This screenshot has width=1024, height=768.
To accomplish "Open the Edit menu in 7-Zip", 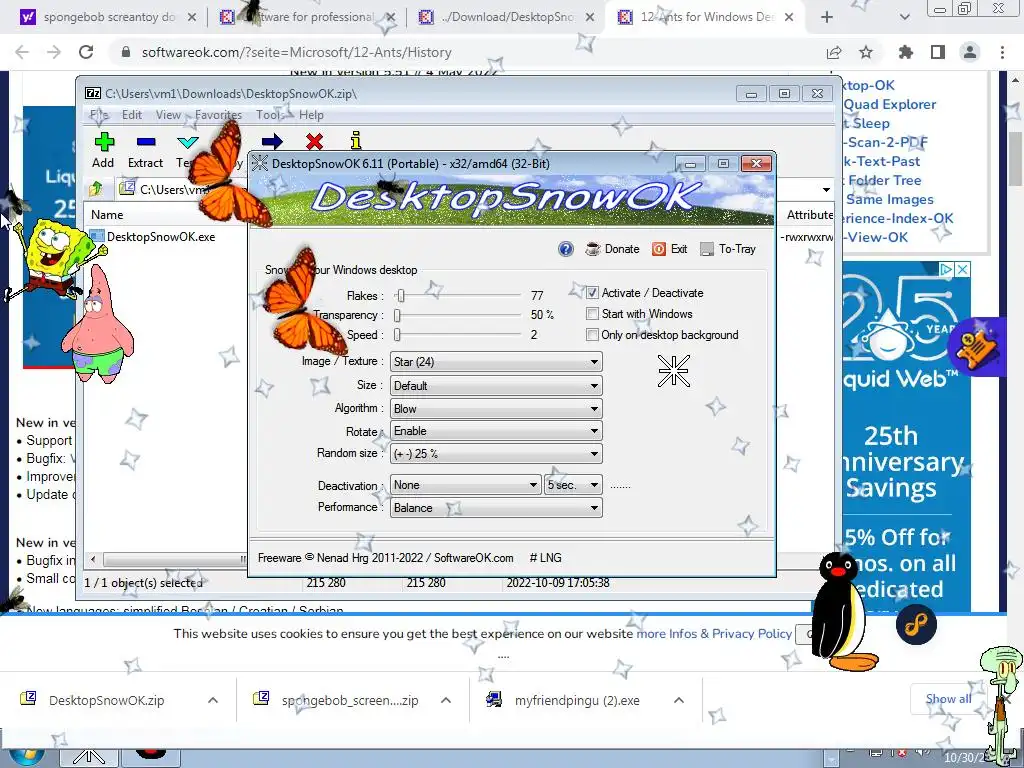I will 131,115.
